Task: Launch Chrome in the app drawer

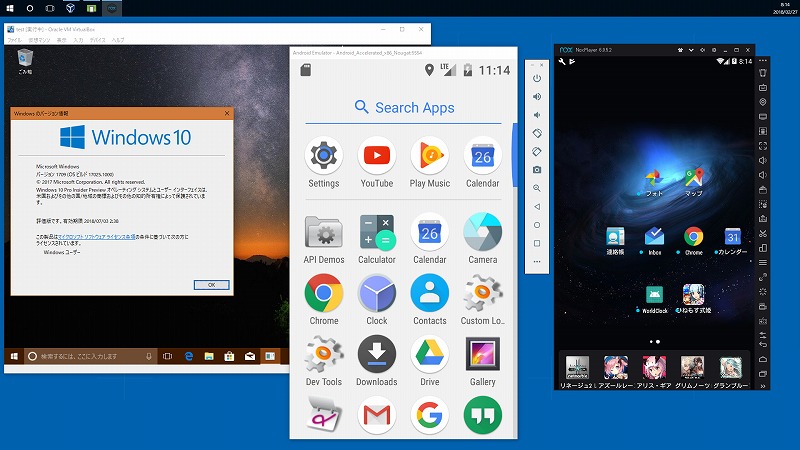Action: coord(323,293)
